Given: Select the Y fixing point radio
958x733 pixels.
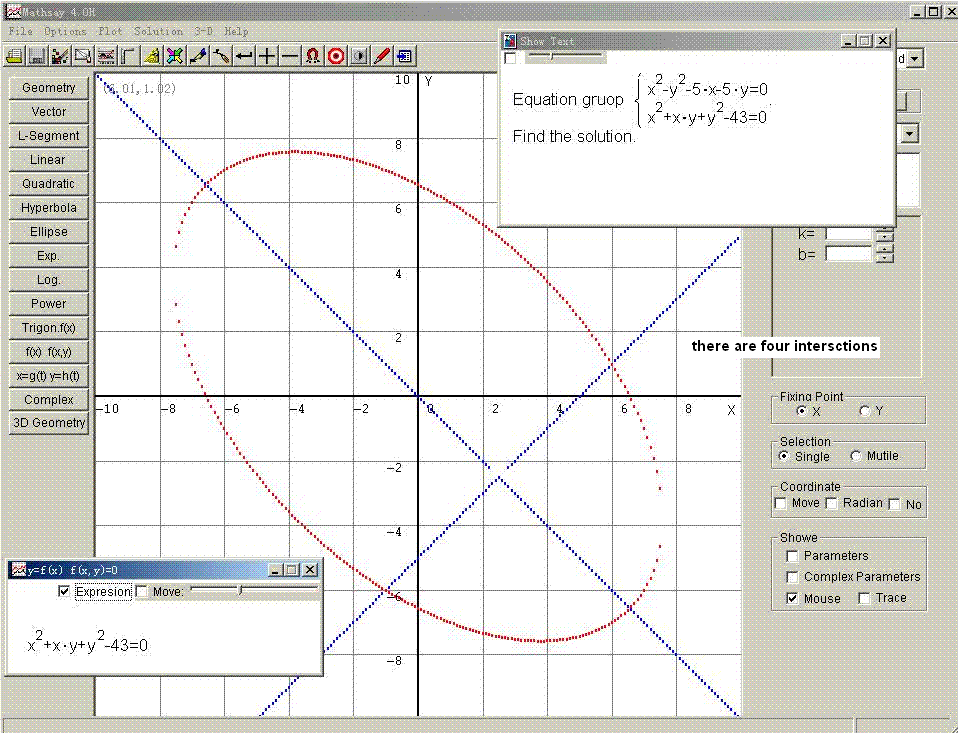Looking at the screenshot, I should 865,411.
